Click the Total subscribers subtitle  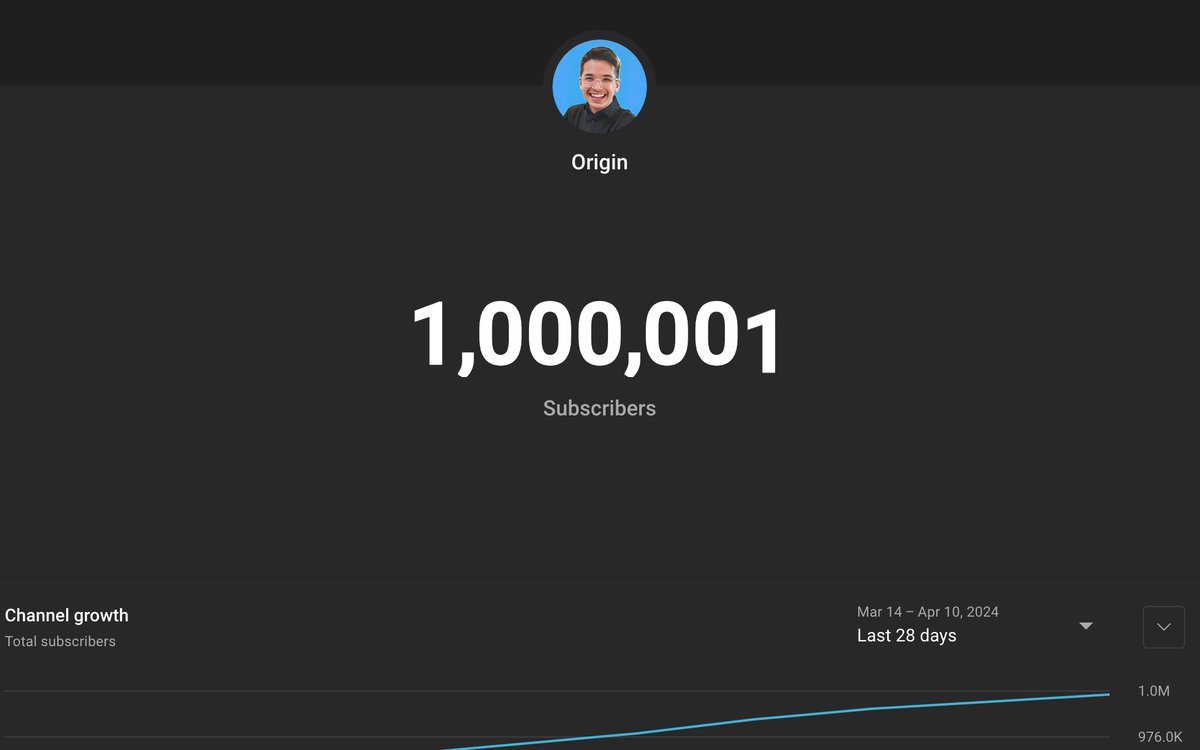(x=60, y=641)
